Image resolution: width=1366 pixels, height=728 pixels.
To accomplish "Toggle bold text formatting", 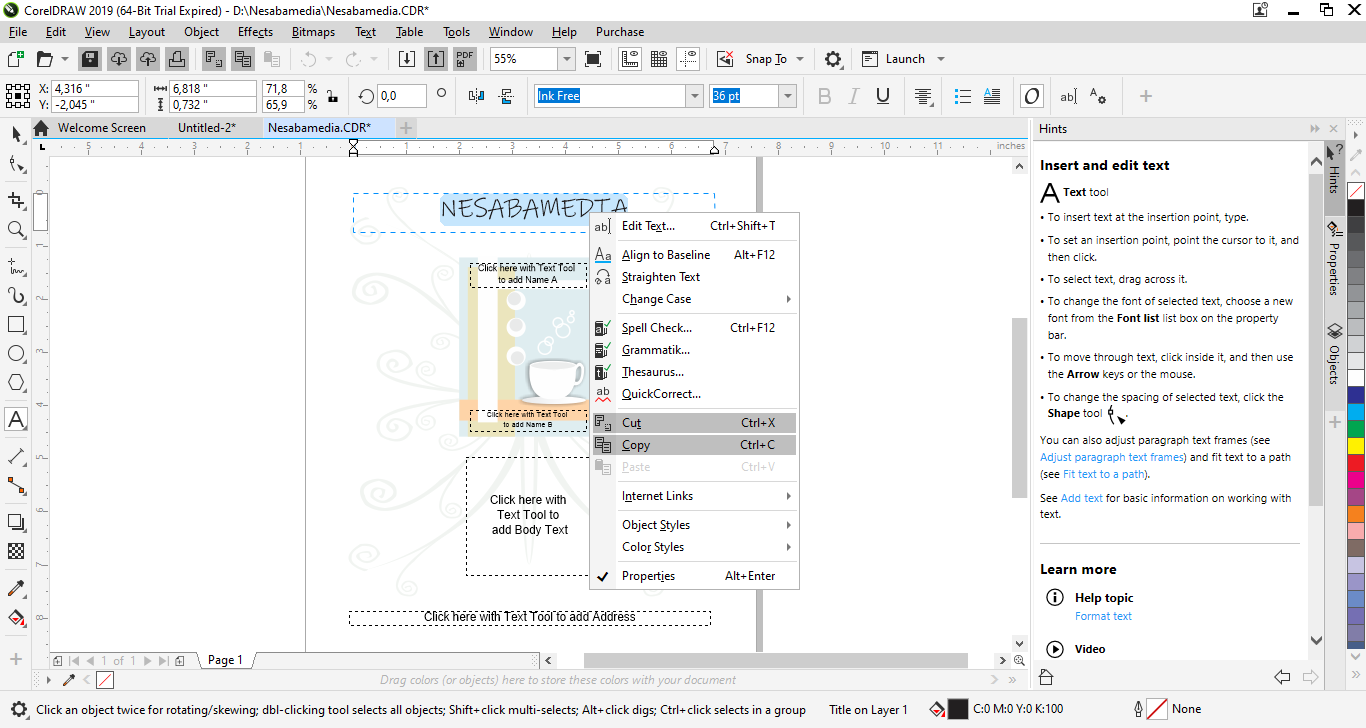I will pyautogui.click(x=824, y=96).
